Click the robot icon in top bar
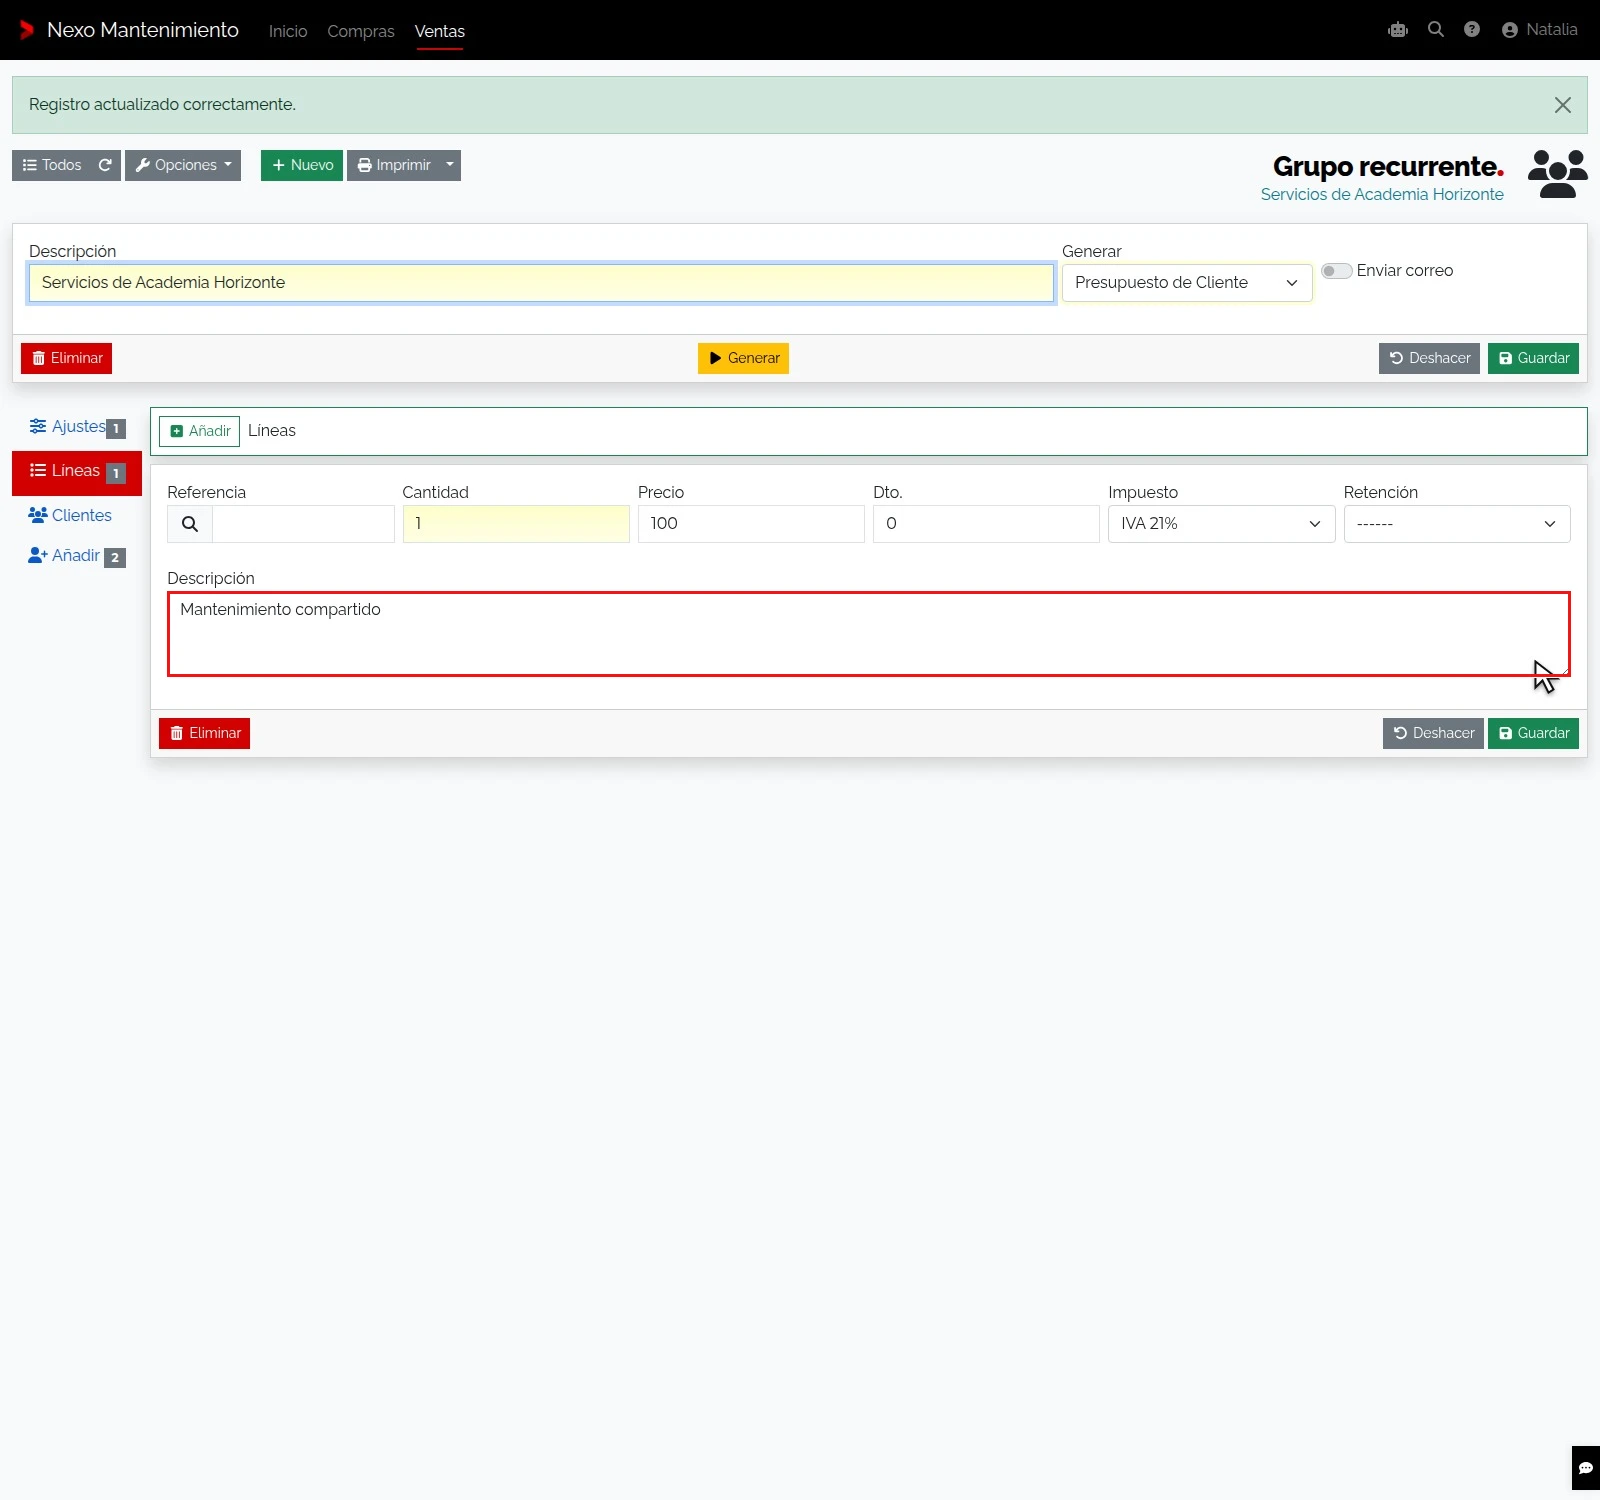Screen dimensions: 1600x1500 (1398, 30)
